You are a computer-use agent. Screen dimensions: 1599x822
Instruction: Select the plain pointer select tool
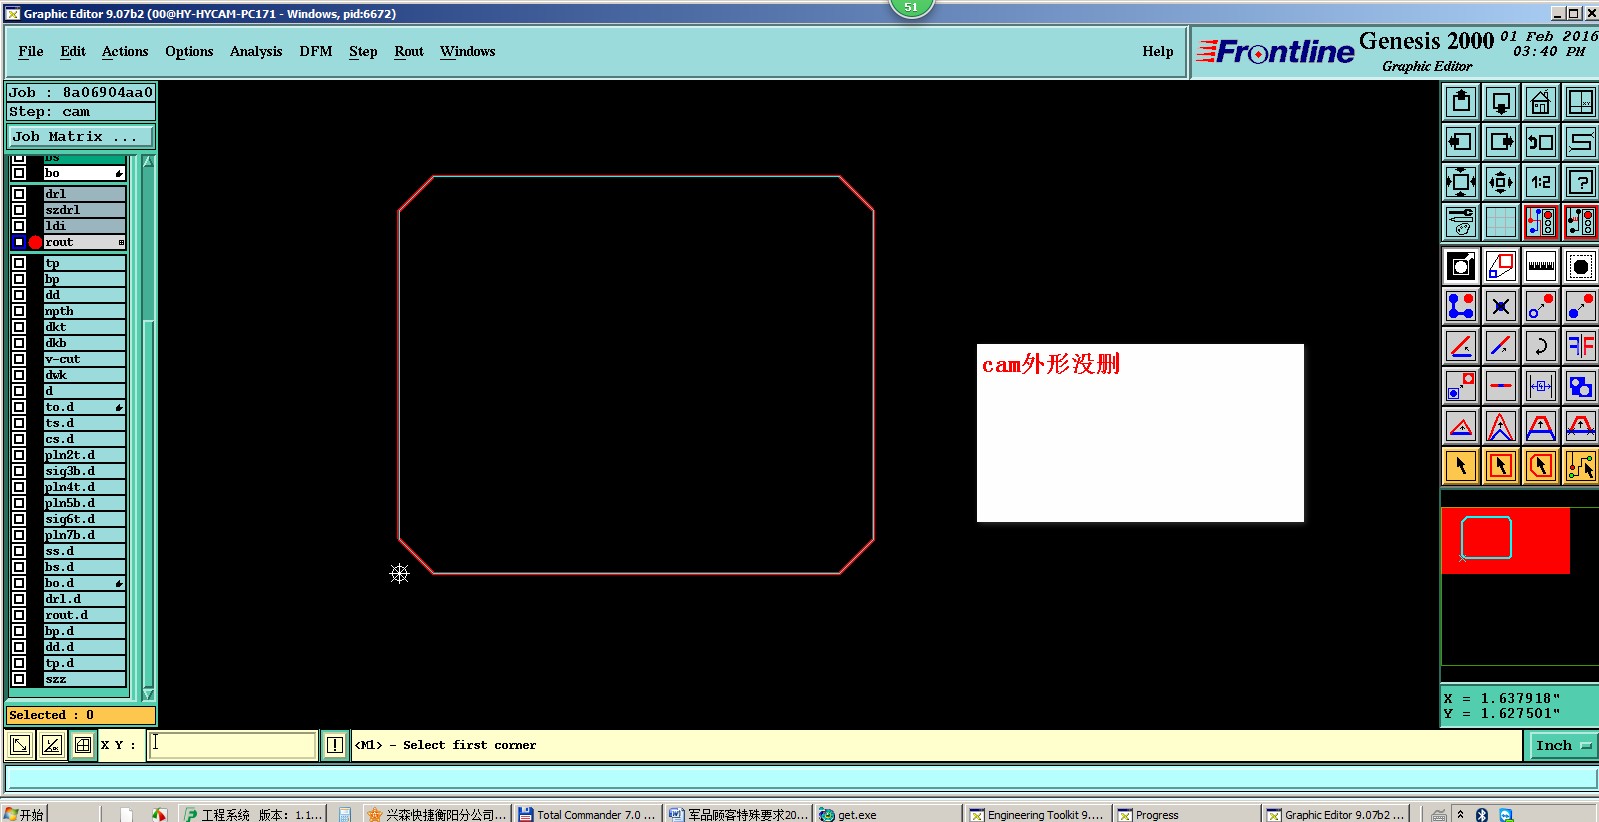pos(1461,466)
